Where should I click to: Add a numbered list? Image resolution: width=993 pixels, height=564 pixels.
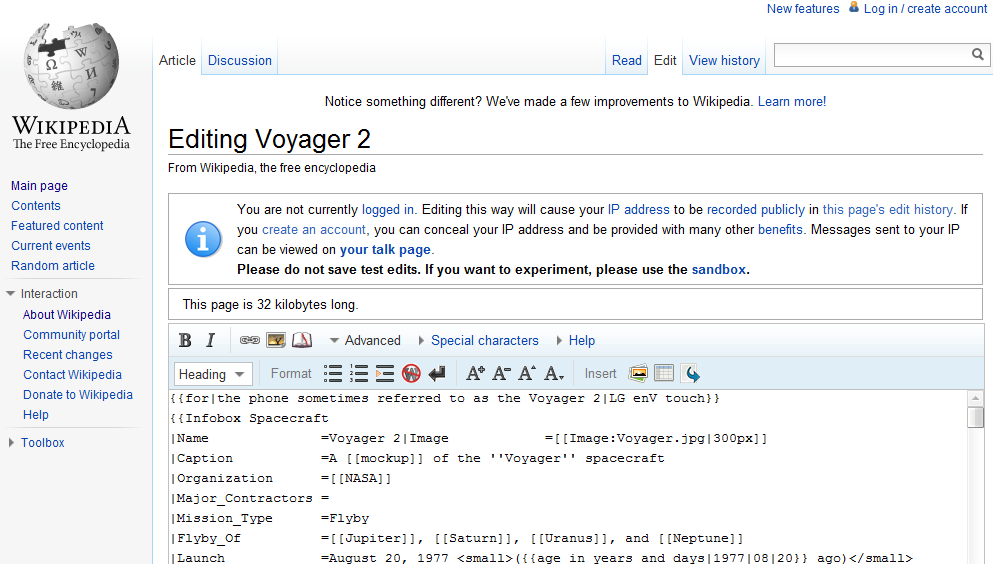point(359,373)
